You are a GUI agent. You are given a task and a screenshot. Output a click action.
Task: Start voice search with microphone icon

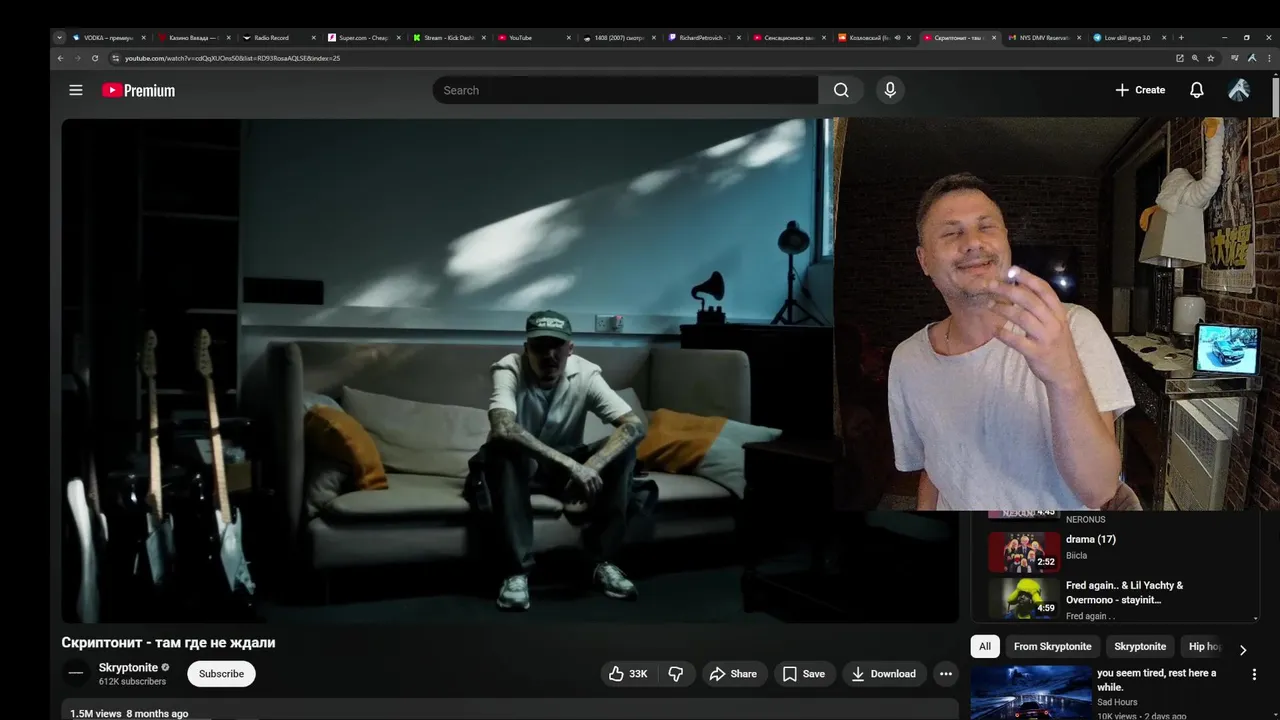tap(890, 90)
